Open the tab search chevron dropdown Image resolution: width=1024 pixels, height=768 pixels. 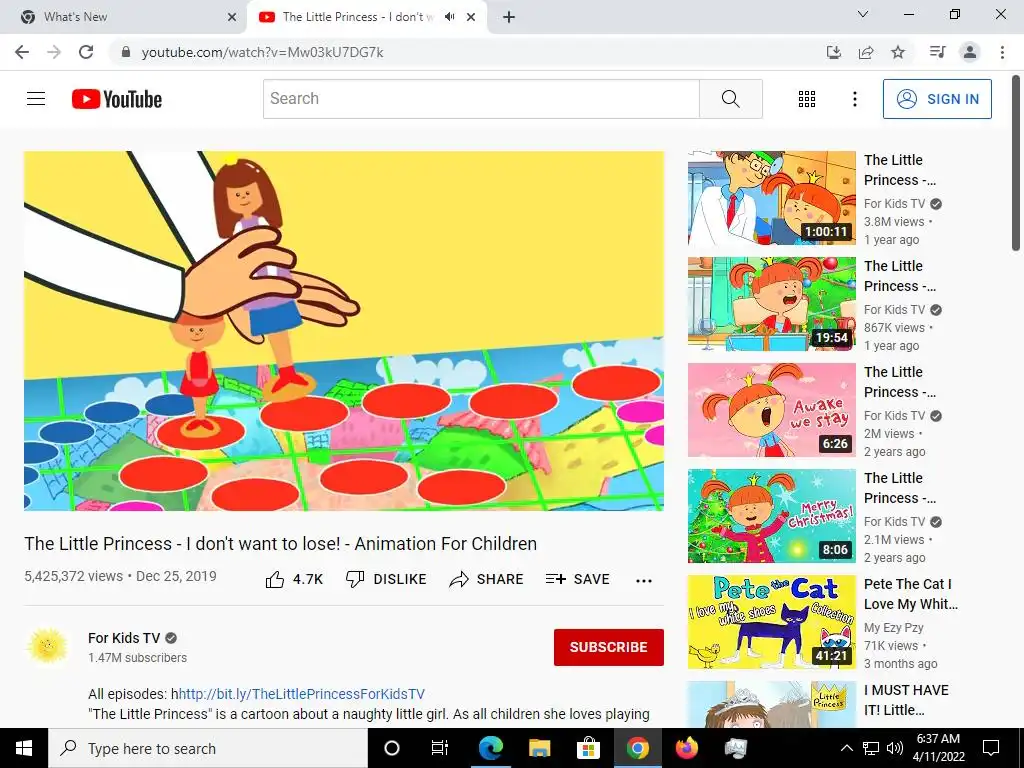863,14
